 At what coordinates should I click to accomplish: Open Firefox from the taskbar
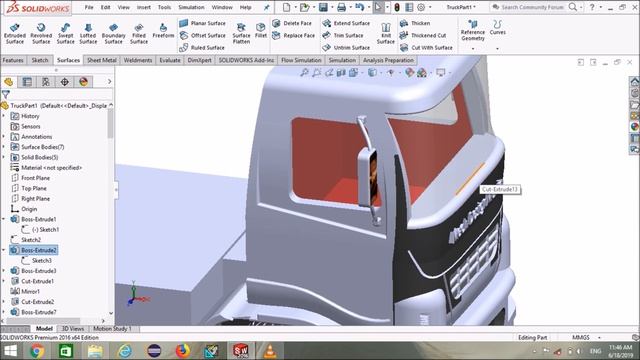click(x=183, y=351)
